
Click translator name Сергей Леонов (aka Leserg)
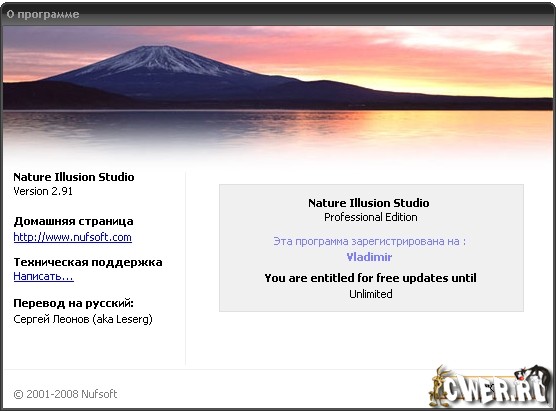coord(83,319)
